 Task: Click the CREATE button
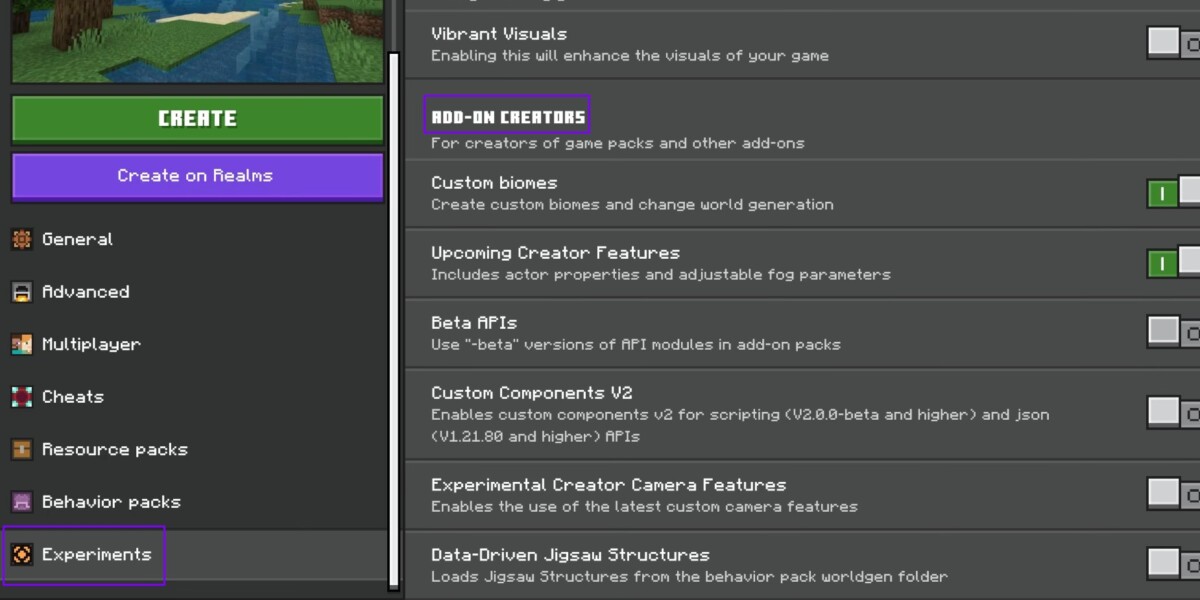pos(197,118)
